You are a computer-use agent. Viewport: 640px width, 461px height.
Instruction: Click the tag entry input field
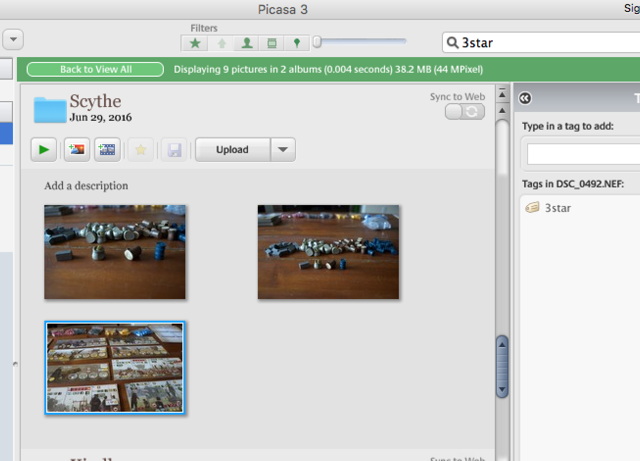584,154
